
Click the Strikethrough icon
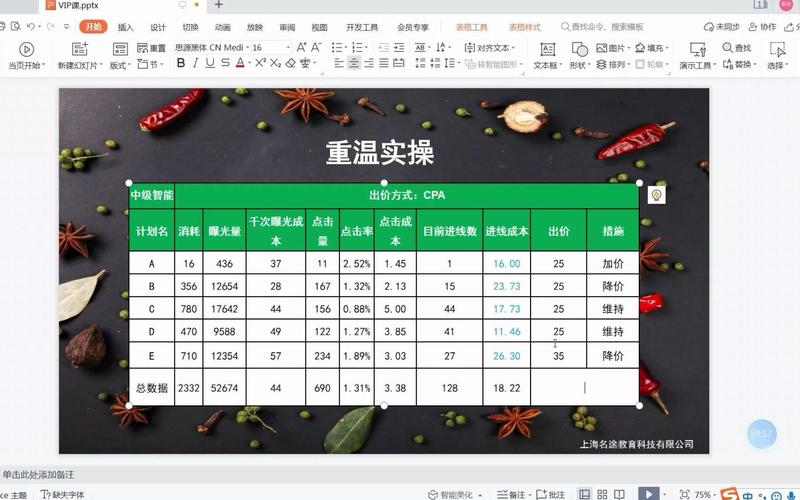click(225, 63)
